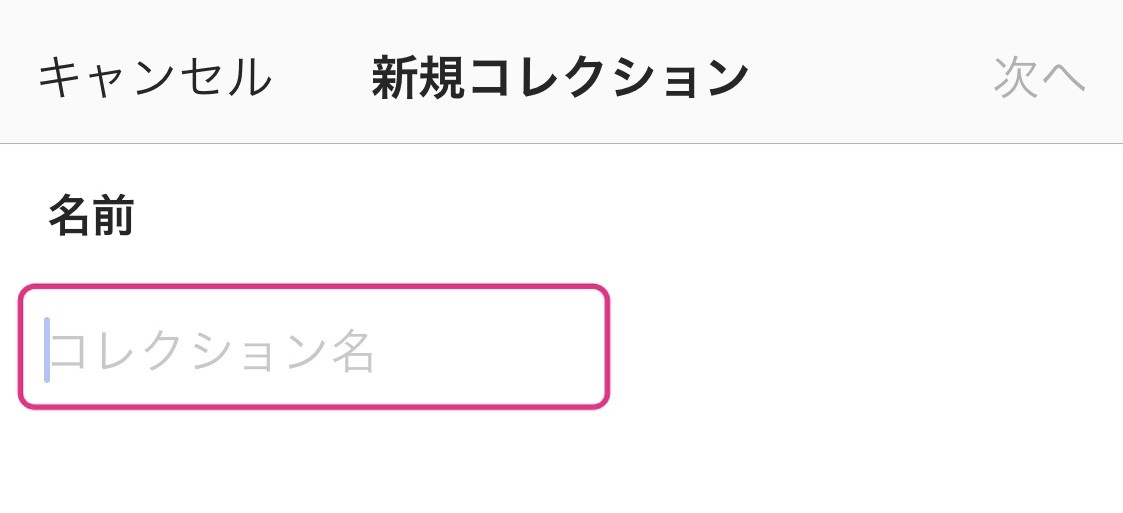
Task: Tap the キャンセル button
Action: click(x=155, y=78)
